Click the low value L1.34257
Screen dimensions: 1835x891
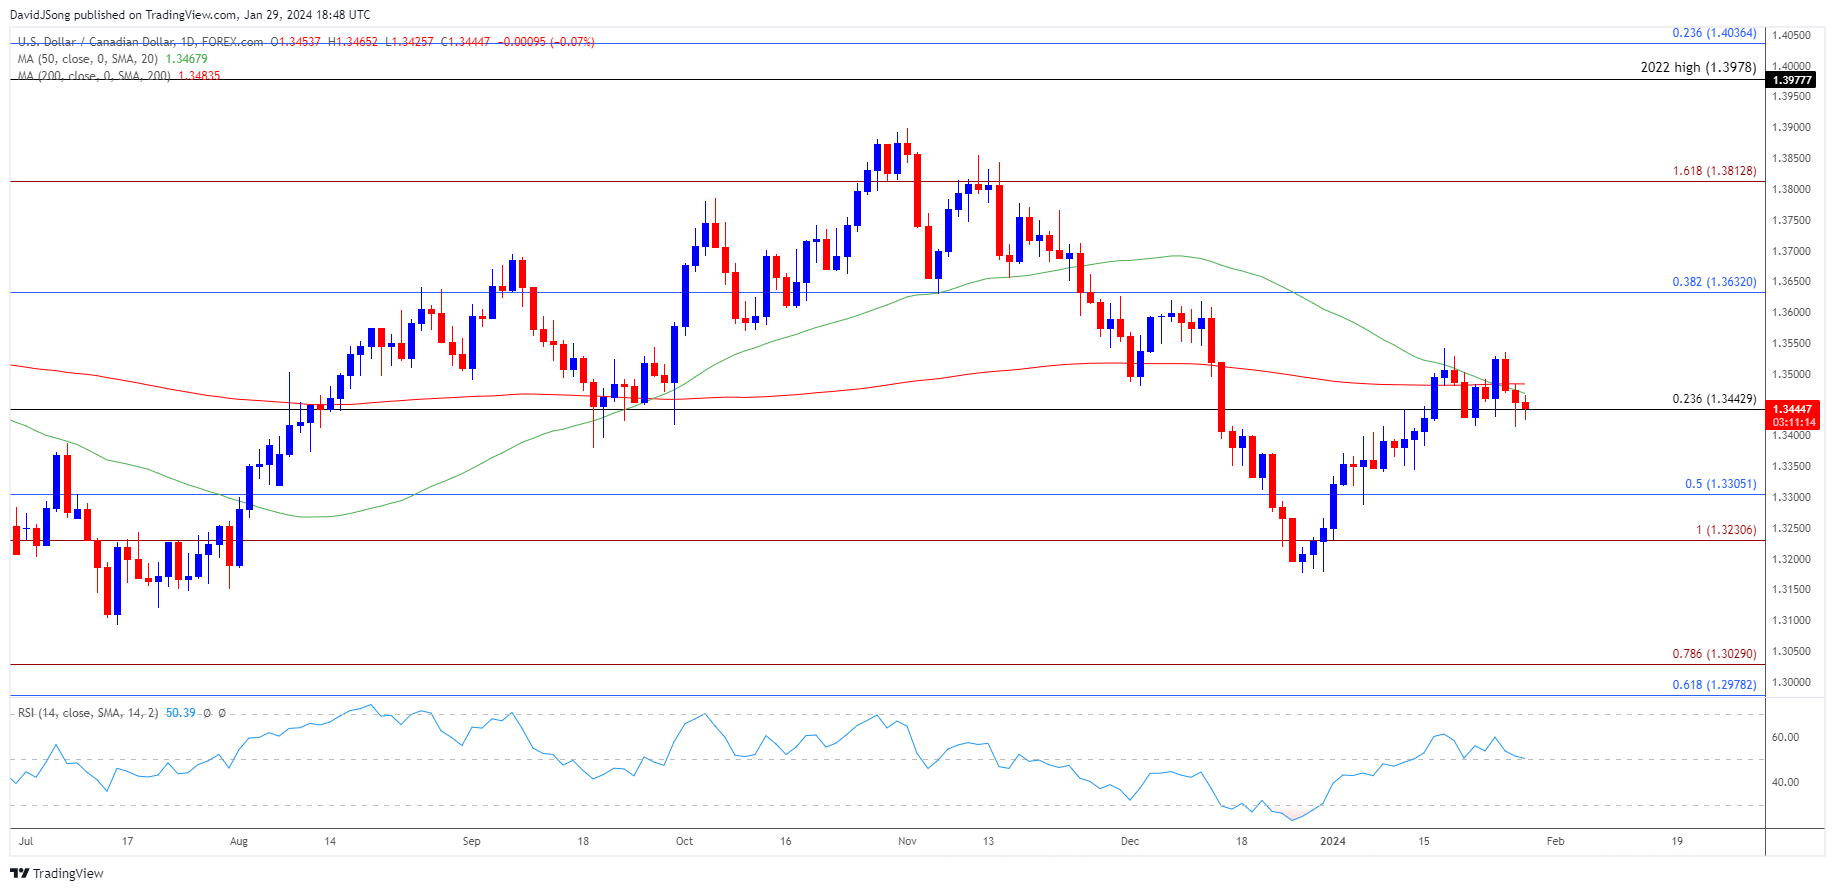(x=409, y=42)
